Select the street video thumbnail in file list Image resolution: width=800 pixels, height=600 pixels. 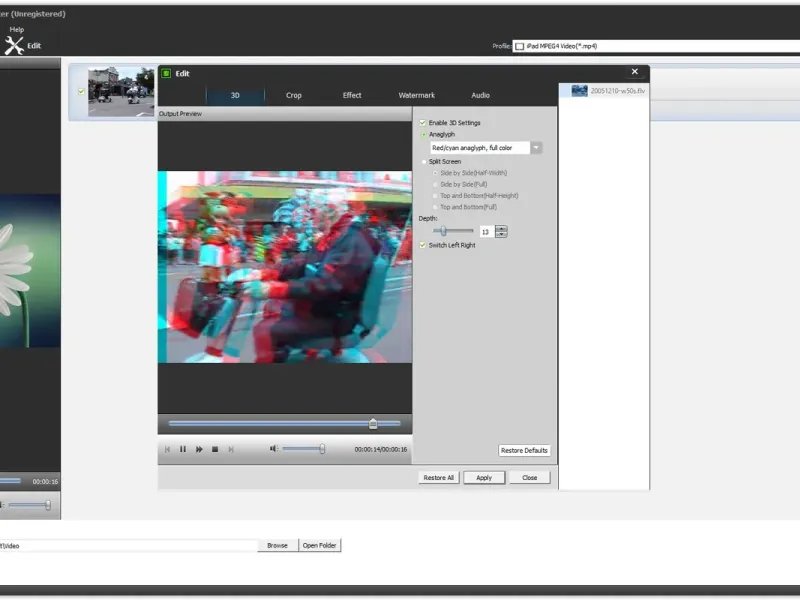coord(121,92)
